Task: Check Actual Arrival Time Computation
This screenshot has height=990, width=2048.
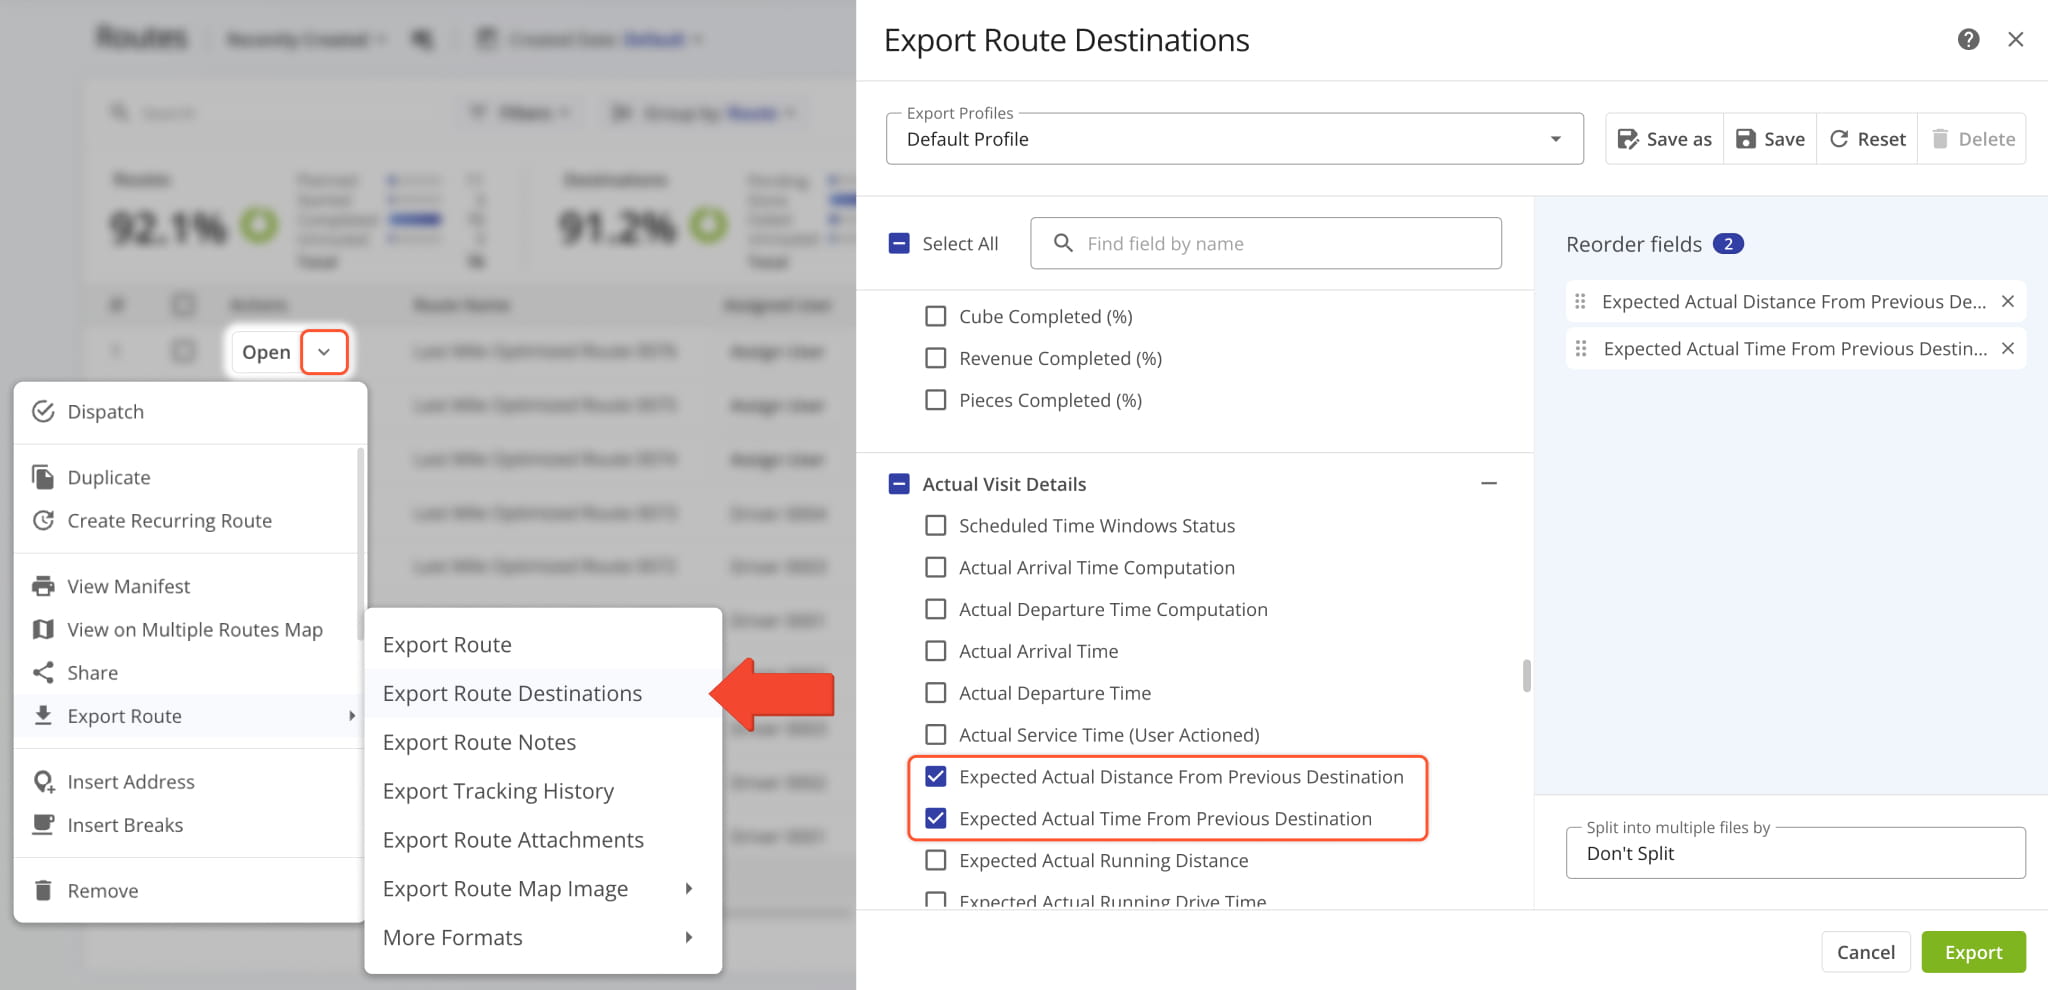Action: tap(936, 567)
